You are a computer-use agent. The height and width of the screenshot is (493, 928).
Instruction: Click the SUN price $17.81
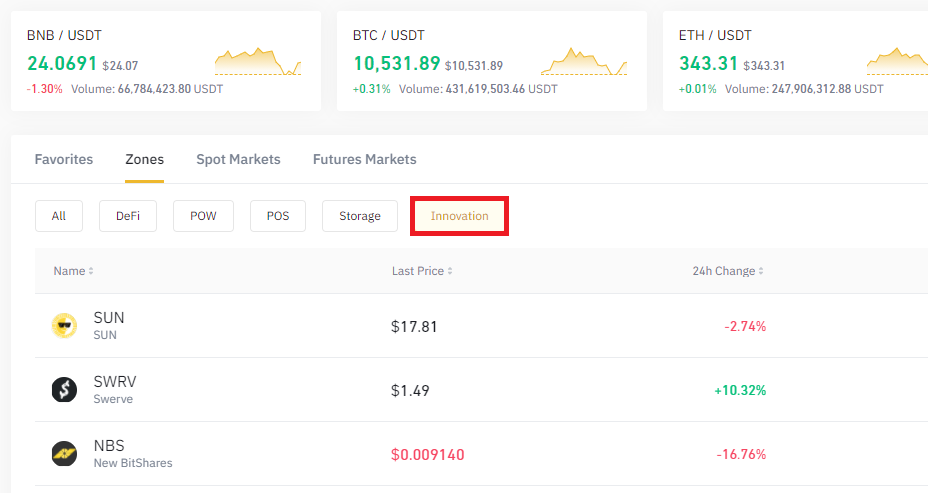[414, 327]
